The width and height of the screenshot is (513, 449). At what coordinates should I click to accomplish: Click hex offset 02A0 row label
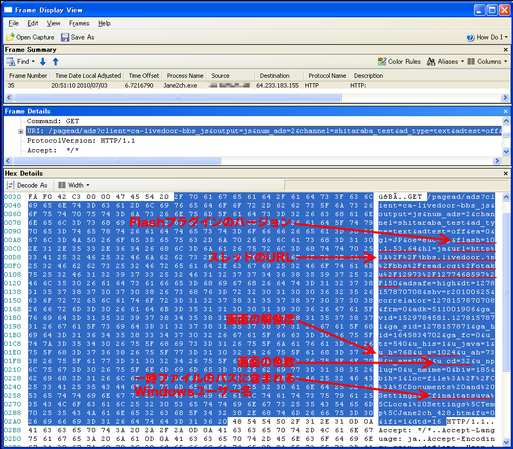[x=13, y=422]
